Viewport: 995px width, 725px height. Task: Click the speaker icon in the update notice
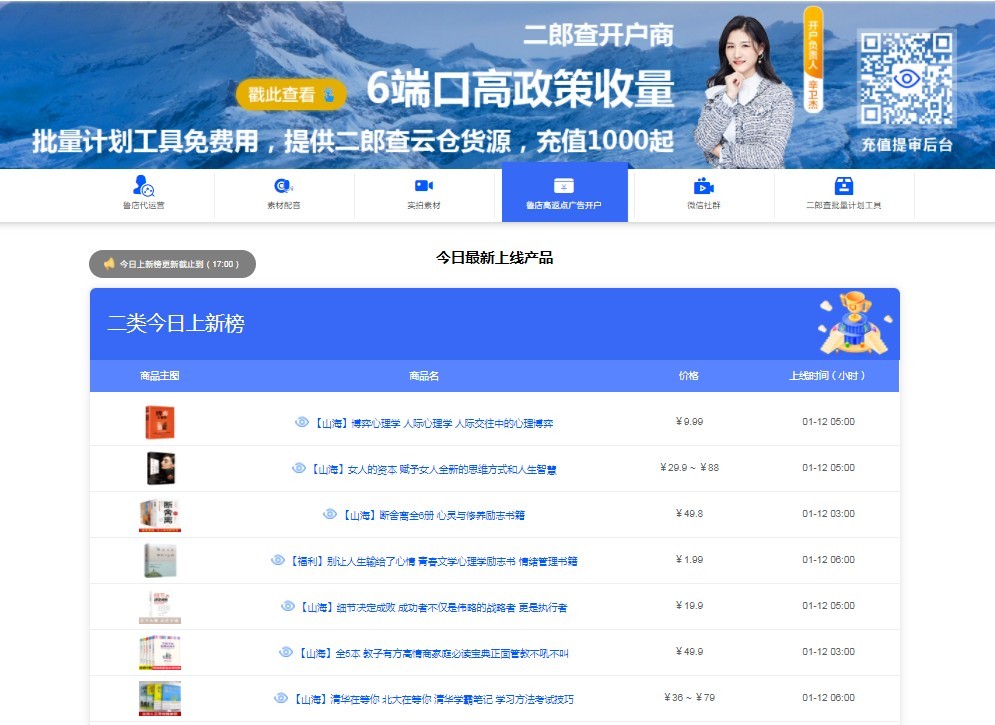pyautogui.click(x=109, y=263)
